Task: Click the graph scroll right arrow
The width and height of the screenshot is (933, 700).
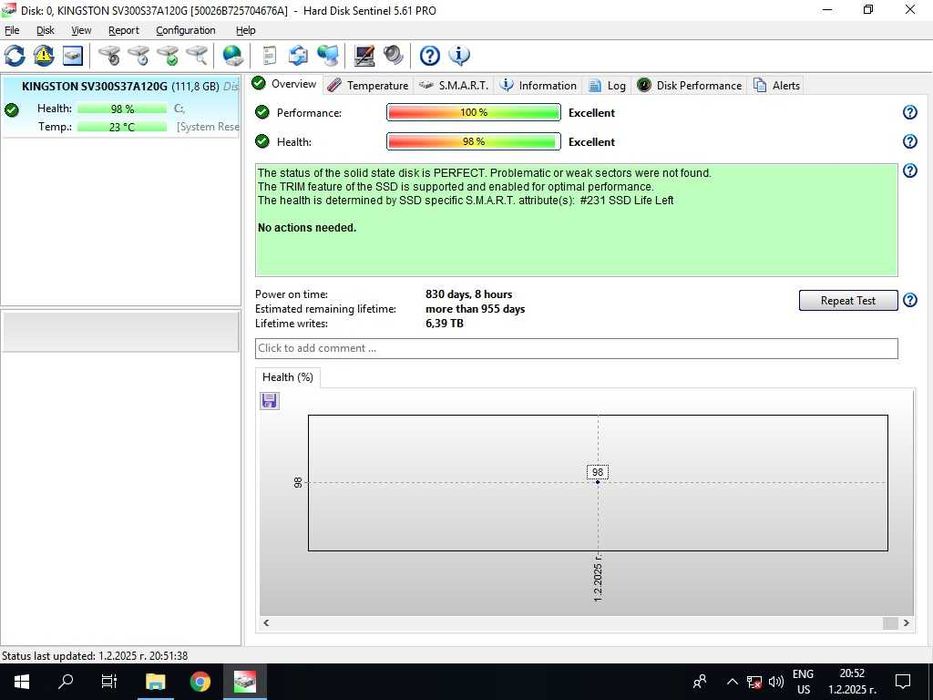Action: [x=906, y=623]
